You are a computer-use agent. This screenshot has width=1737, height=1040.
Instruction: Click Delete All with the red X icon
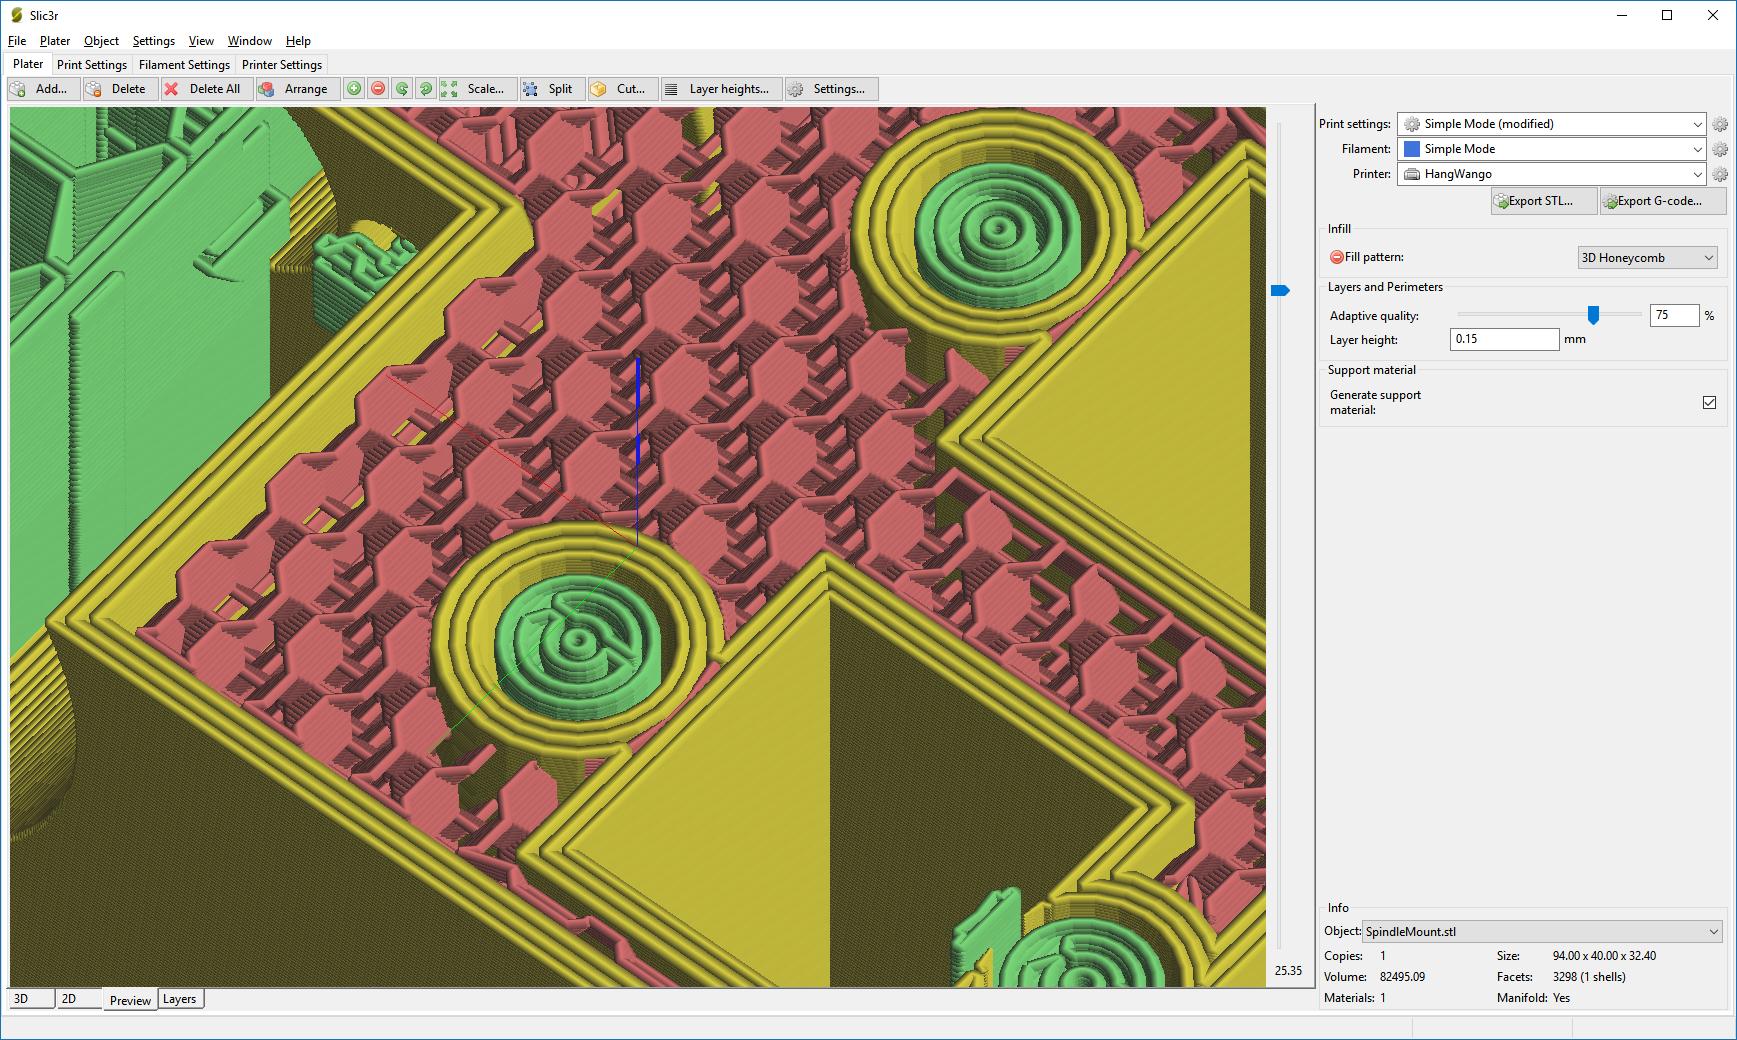(207, 89)
